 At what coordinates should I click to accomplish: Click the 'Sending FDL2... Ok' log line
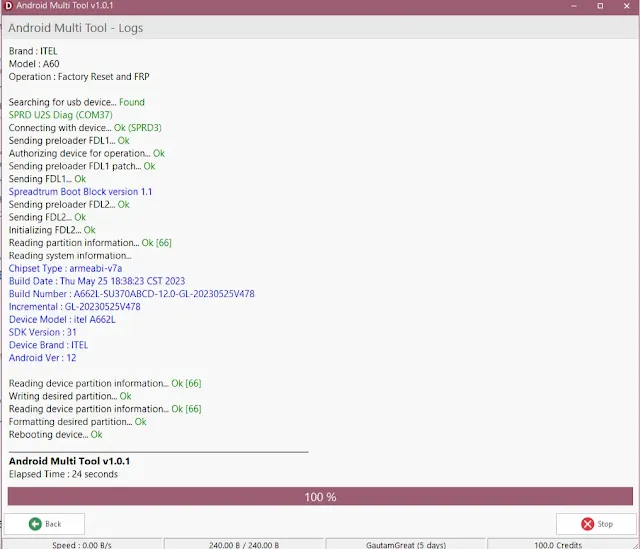click(47, 217)
